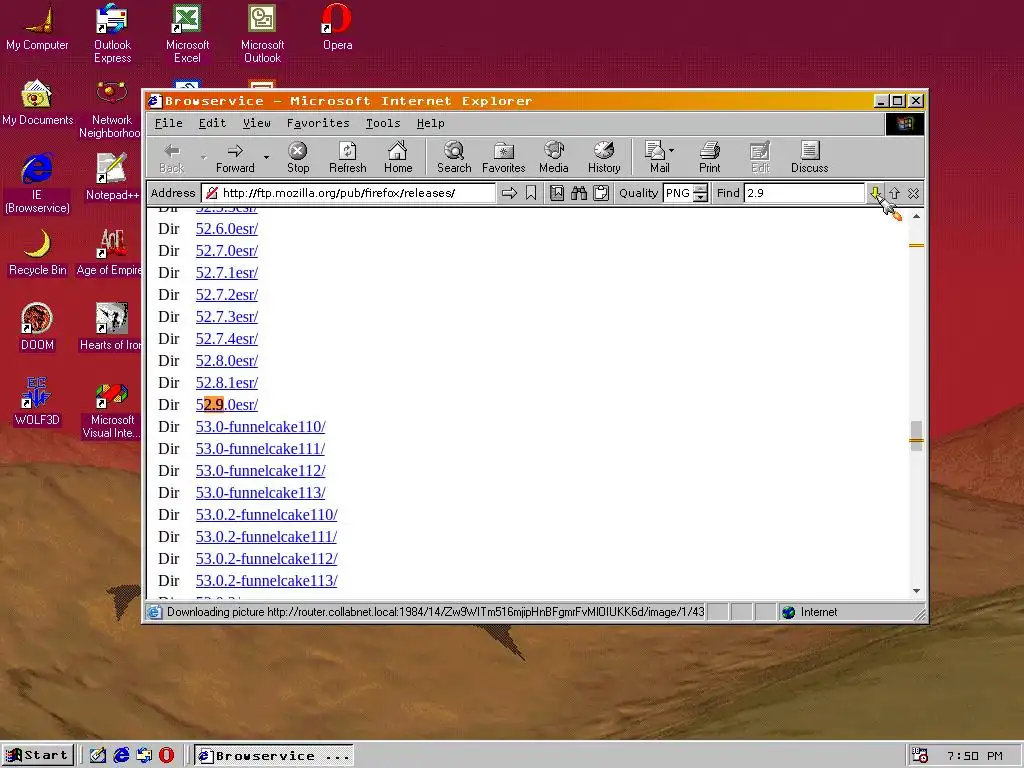Click the Forward toolbar button
This screenshot has width=1024, height=768.
235,157
